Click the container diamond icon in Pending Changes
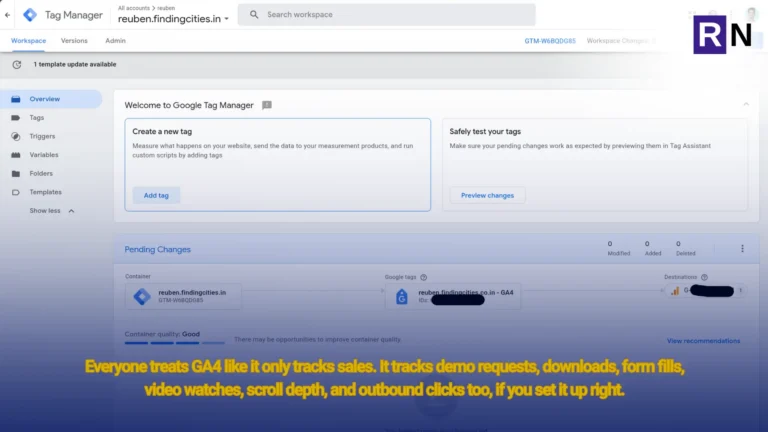The image size is (768, 432). coord(142,296)
